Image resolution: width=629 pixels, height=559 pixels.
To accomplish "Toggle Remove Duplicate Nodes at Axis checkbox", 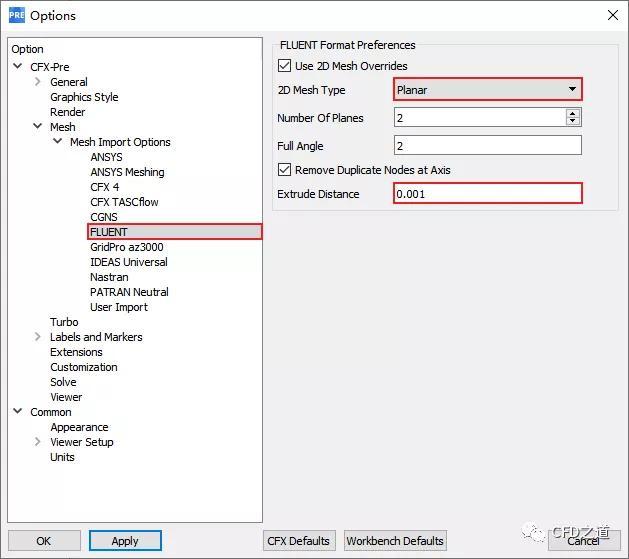I will [284, 170].
